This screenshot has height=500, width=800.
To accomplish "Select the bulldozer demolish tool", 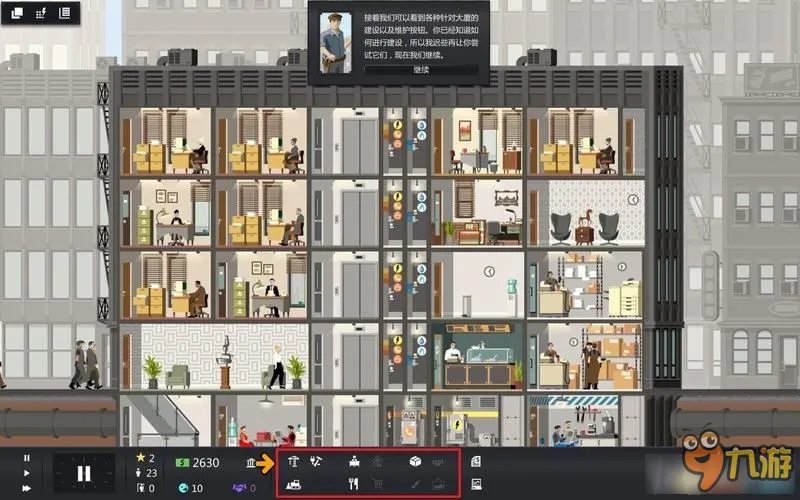I will pos(293,484).
